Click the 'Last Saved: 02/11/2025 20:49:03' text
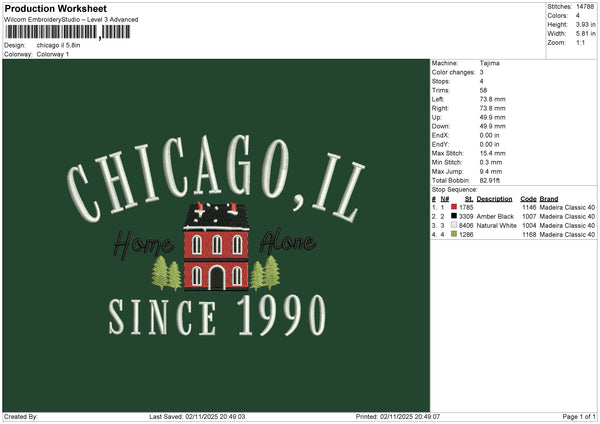This screenshot has height=424, width=600. (x=197, y=416)
